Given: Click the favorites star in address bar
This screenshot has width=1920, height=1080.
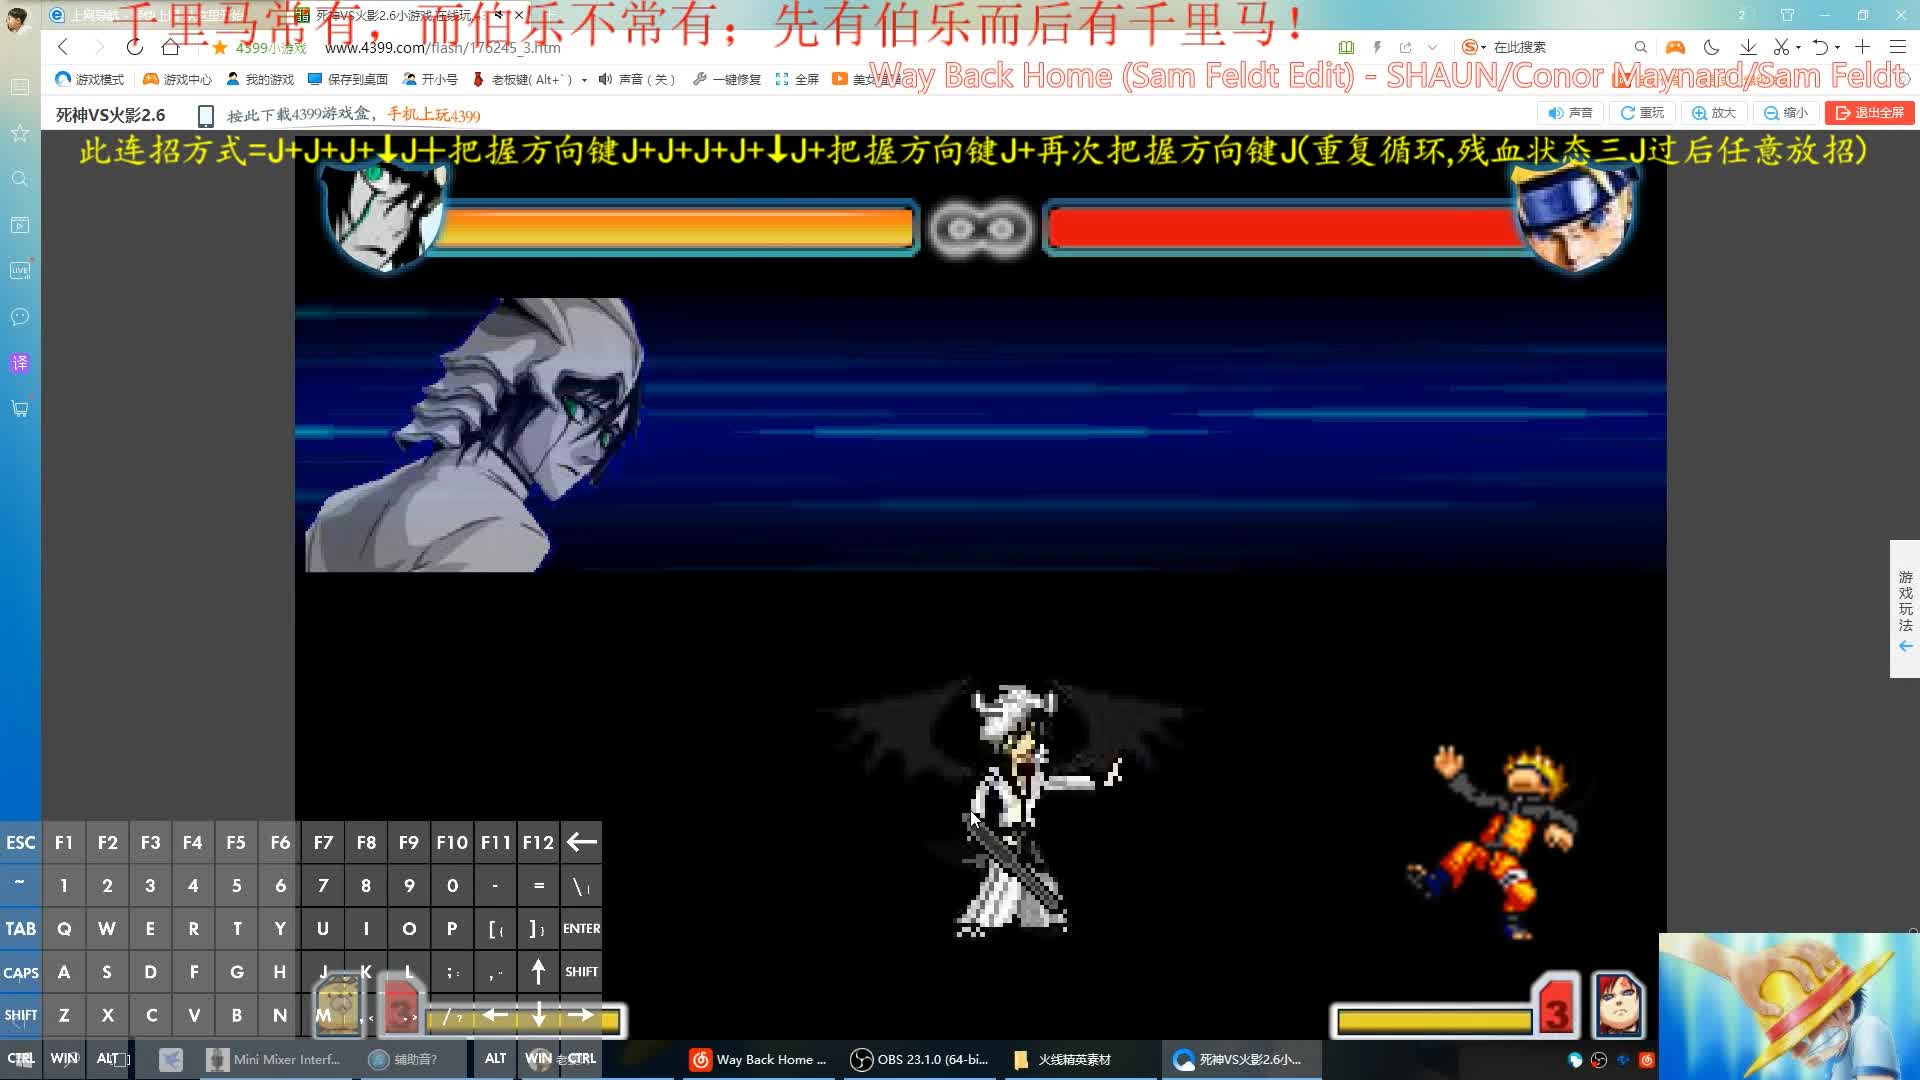Looking at the screenshot, I should pyautogui.click(x=220, y=47).
